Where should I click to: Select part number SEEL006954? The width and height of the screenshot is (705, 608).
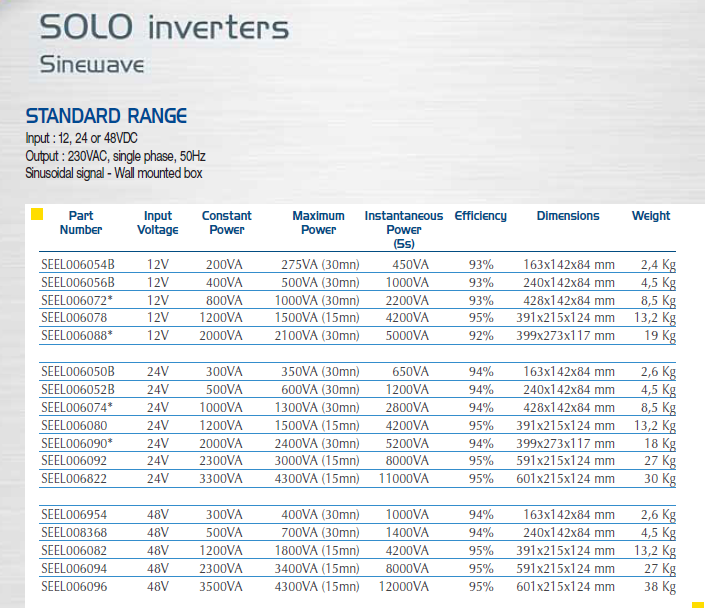74,514
